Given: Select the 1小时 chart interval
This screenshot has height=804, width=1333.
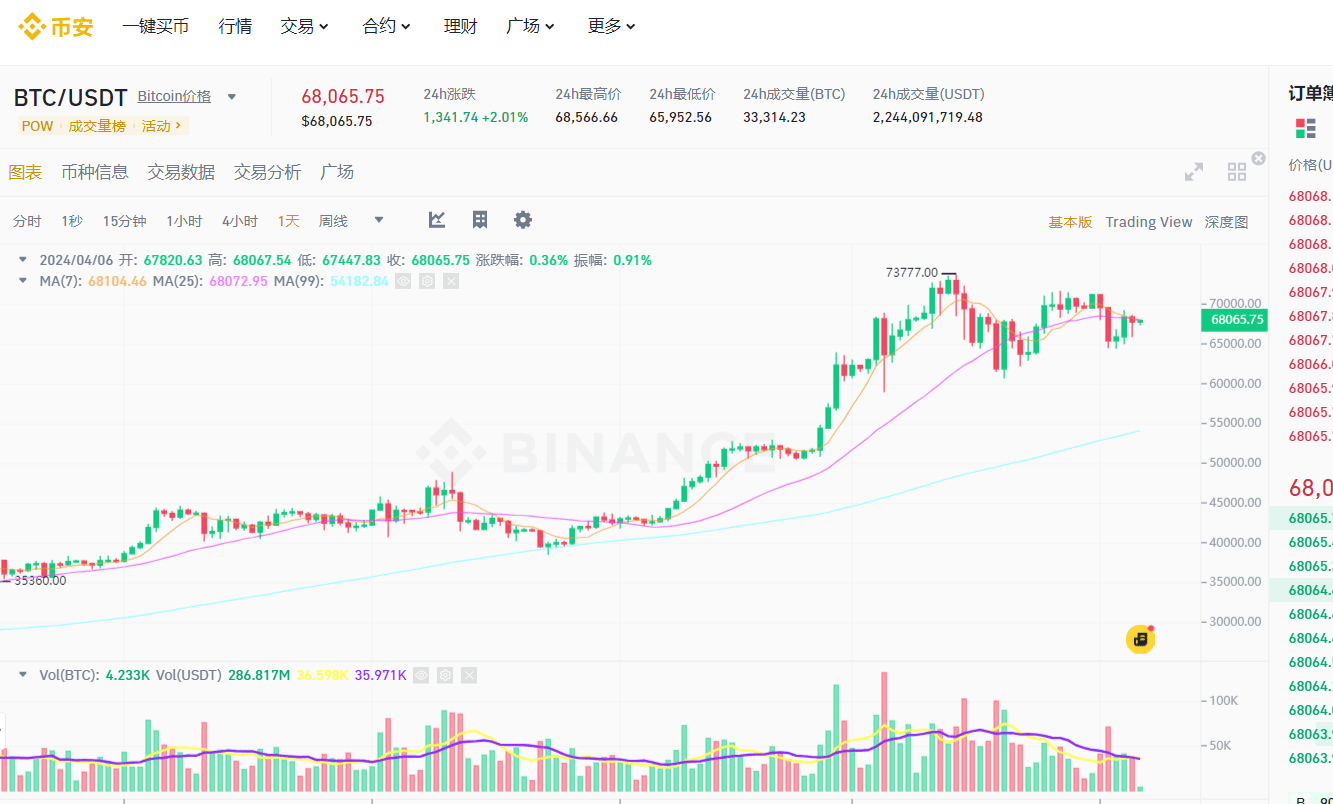Looking at the screenshot, I should (x=184, y=221).
